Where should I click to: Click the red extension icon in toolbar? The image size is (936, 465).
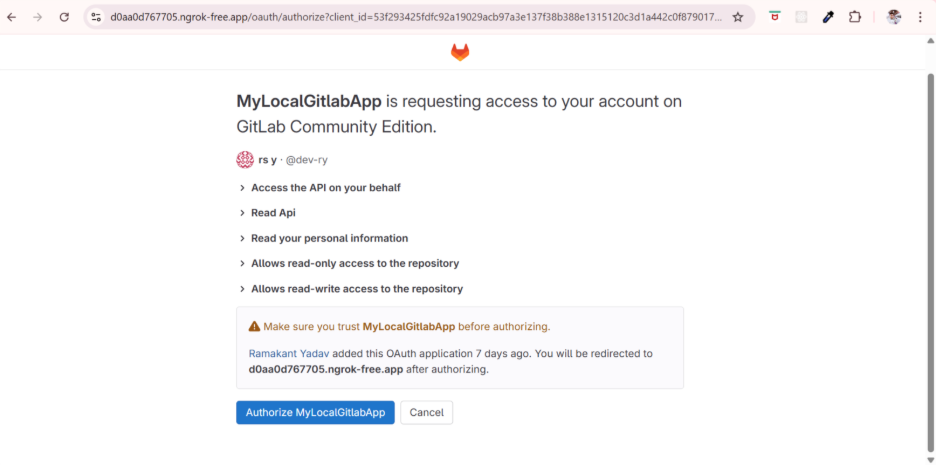click(x=775, y=17)
